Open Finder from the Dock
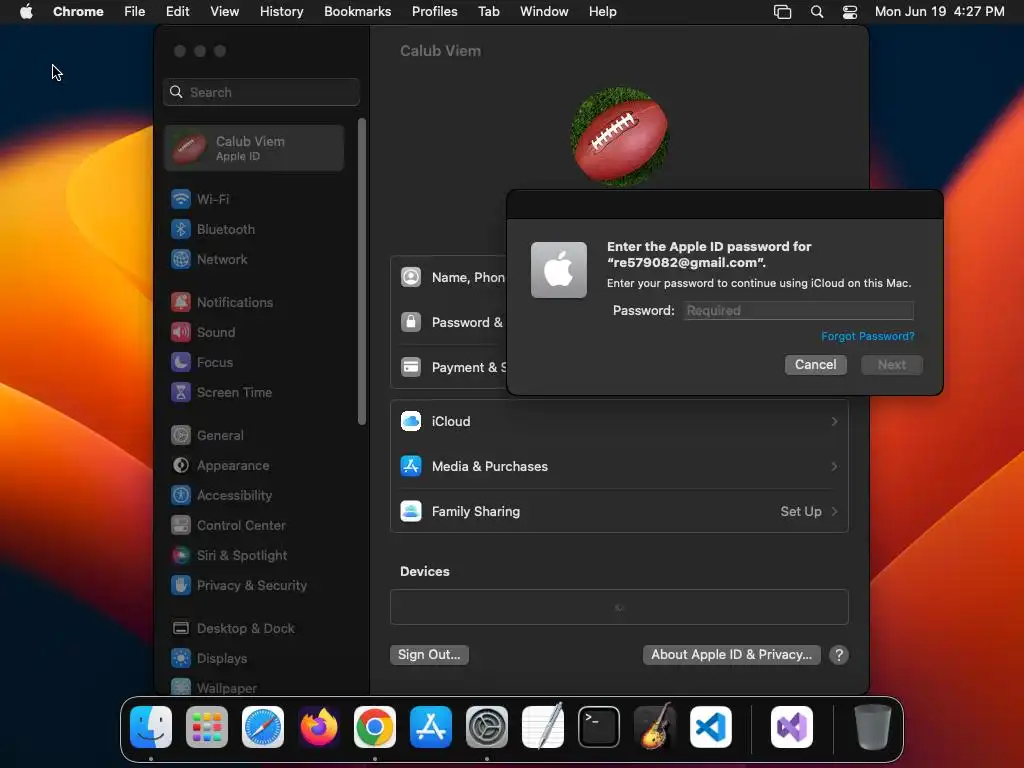 151,727
